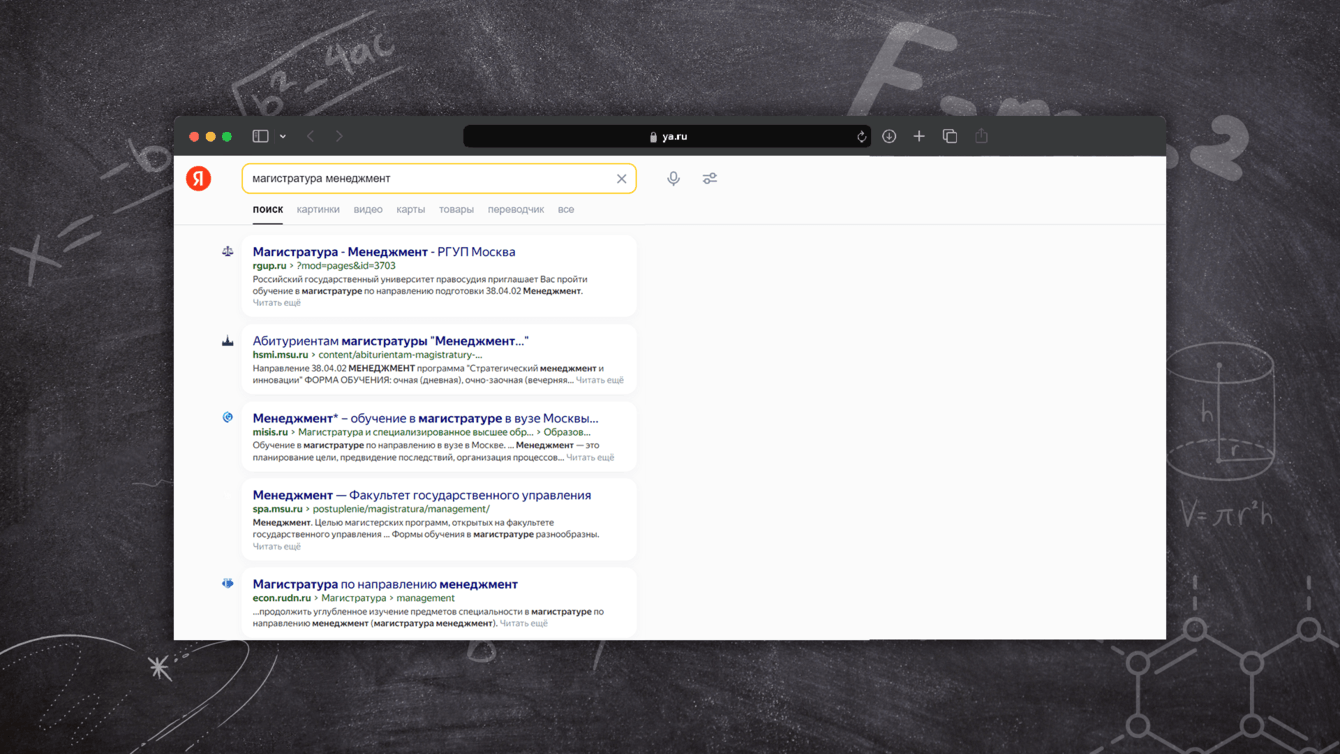Open the Safari downloads icon
Screen dimensions: 1340x754
[889, 136]
